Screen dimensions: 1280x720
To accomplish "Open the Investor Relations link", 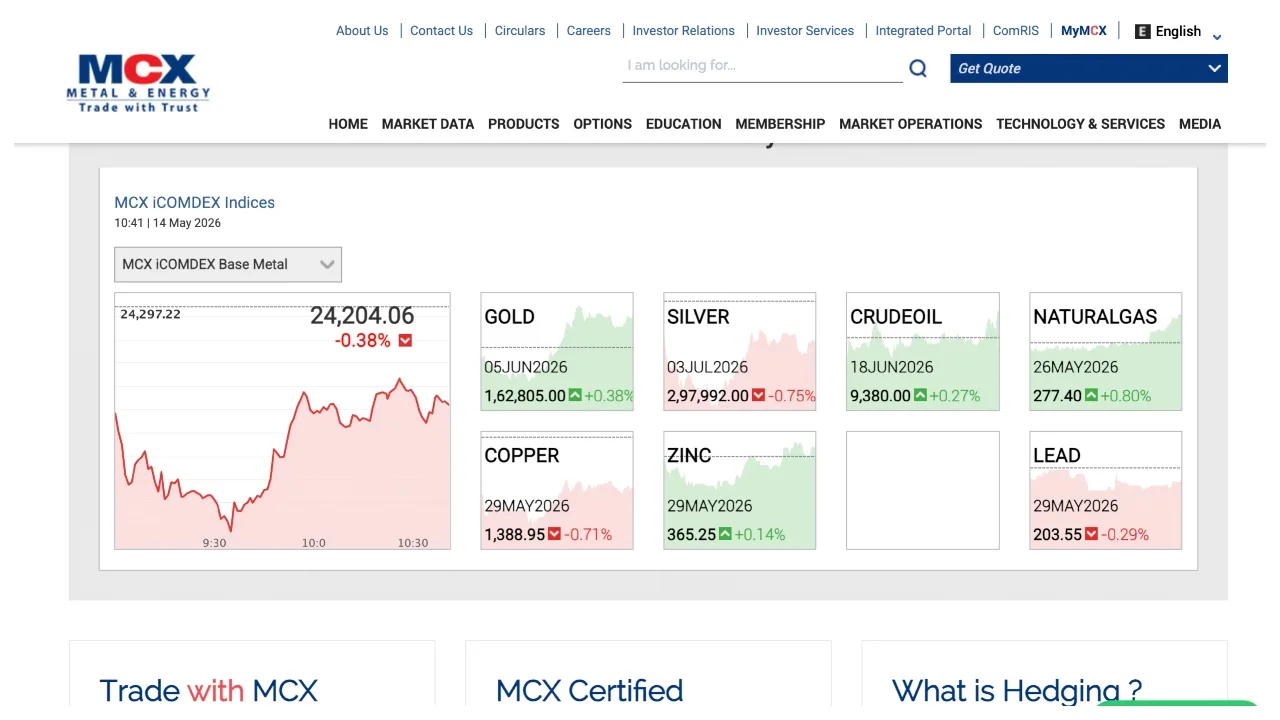I will click(684, 31).
